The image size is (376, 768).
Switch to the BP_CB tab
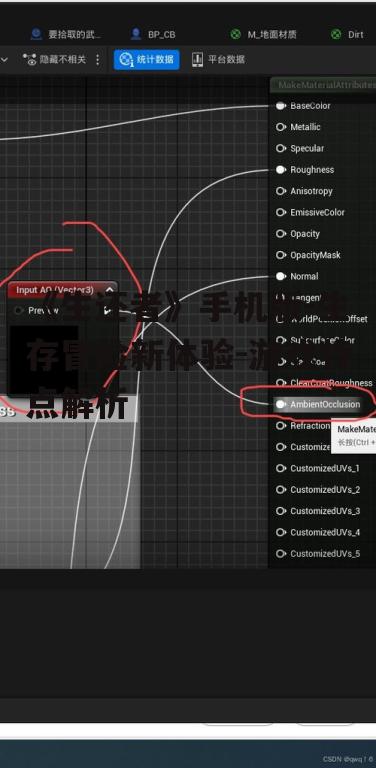(x=153, y=34)
